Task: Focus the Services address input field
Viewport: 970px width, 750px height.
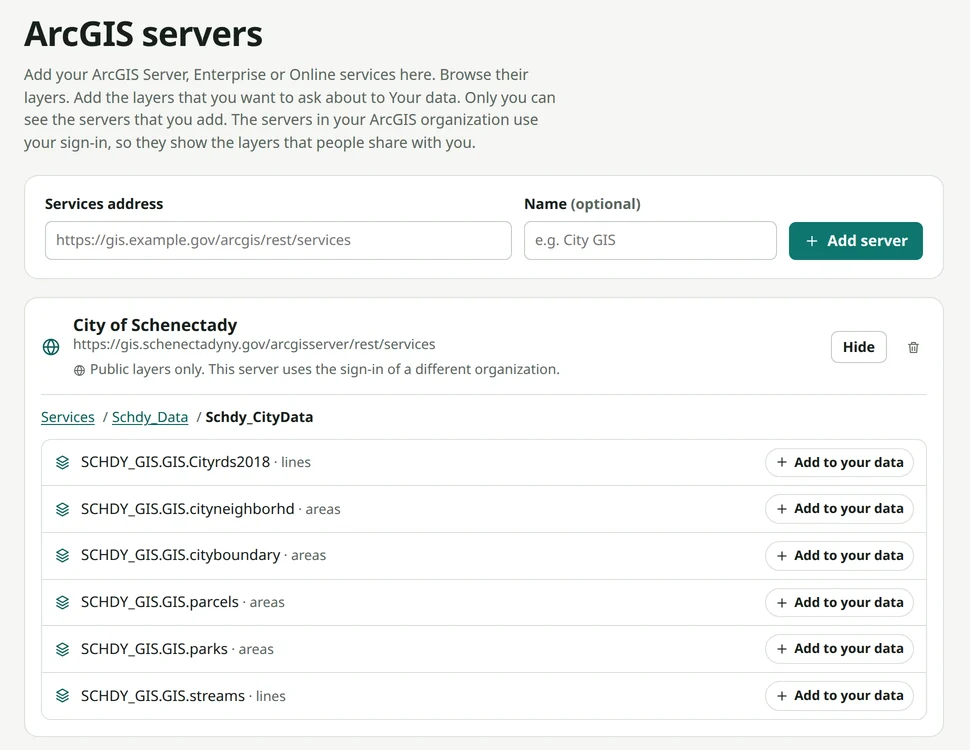Action: pos(278,240)
